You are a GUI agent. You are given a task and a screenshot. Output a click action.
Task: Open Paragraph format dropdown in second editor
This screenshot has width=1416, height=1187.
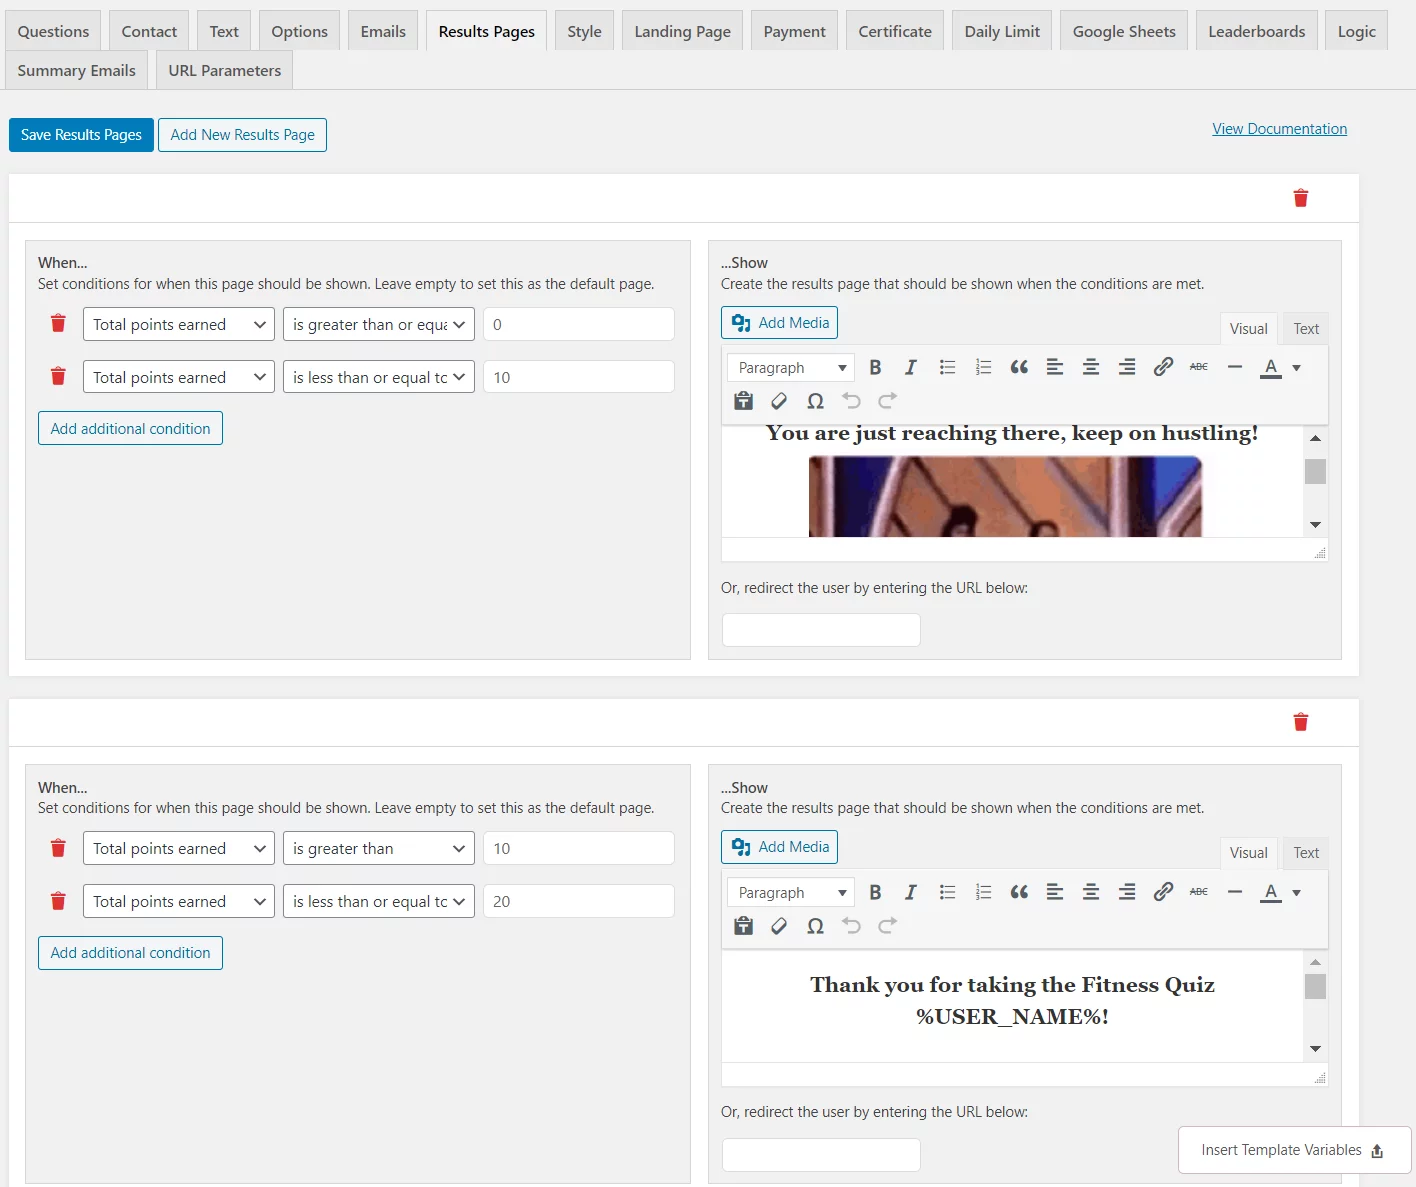click(791, 892)
